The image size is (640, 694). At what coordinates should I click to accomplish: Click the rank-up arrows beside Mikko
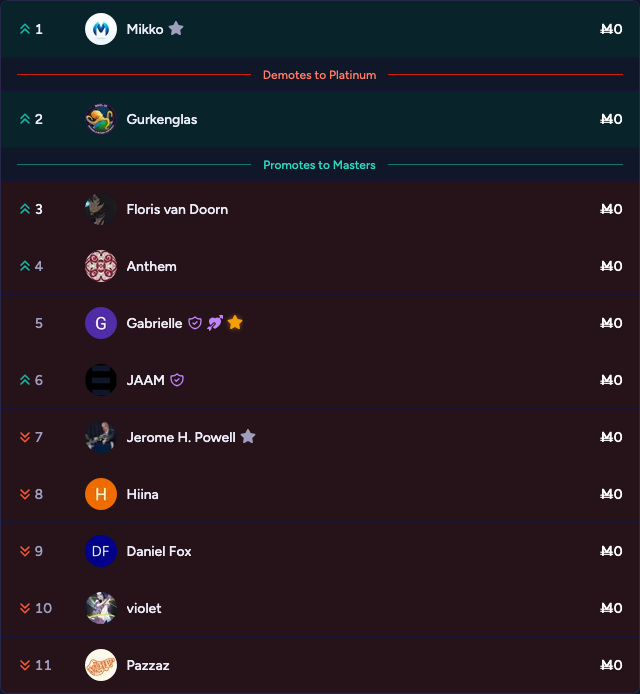(x=25, y=30)
